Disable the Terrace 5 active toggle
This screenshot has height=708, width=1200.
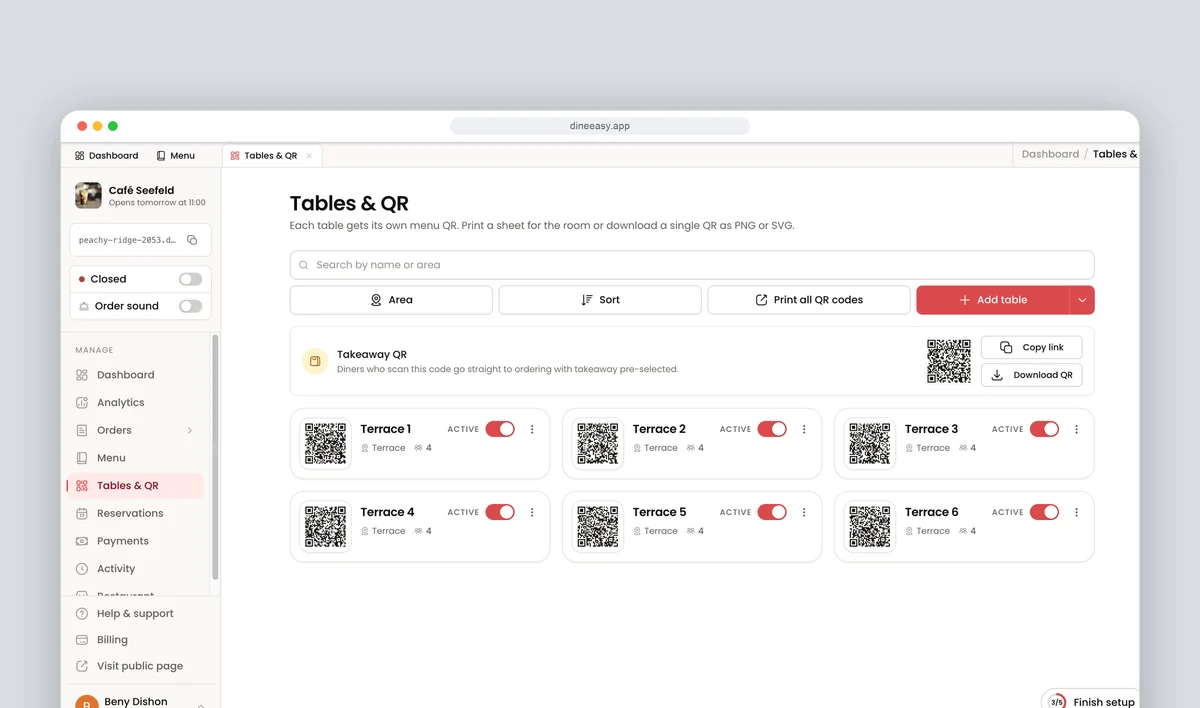point(772,512)
